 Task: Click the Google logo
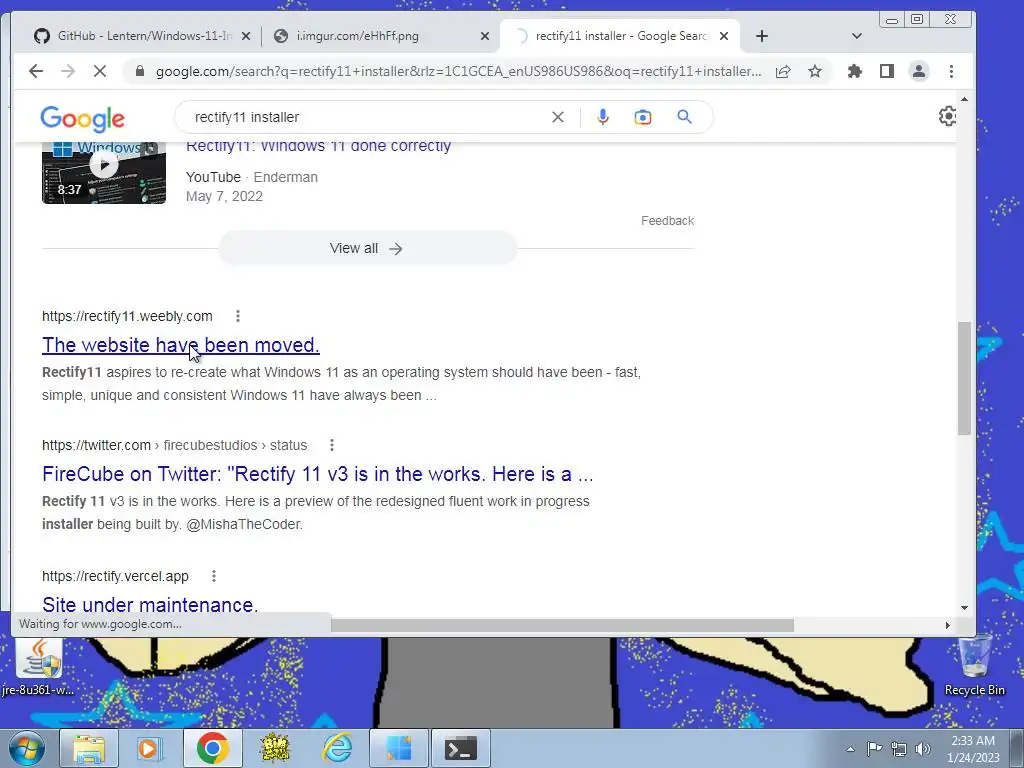click(x=82, y=118)
